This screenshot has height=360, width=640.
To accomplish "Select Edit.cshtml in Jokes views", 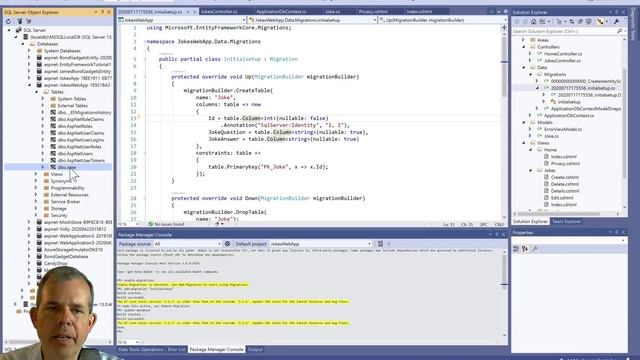I will 562,198.
